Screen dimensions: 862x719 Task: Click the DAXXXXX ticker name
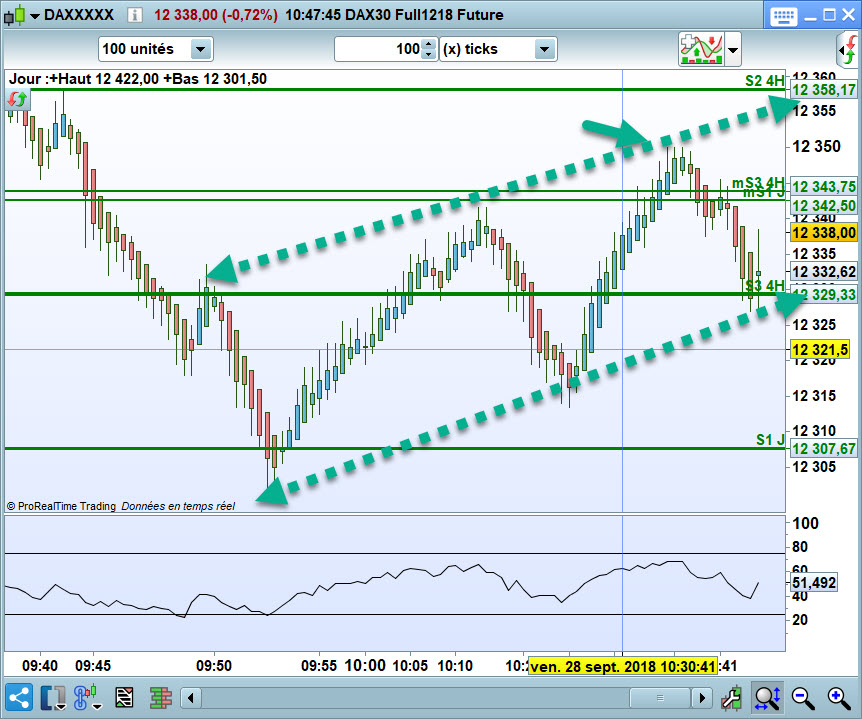pyautogui.click(x=79, y=15)
